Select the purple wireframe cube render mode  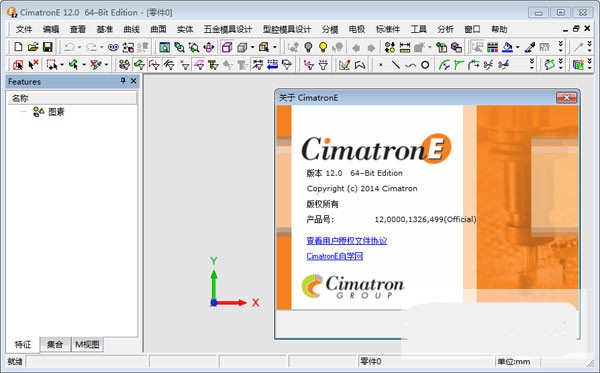(227, 47)
